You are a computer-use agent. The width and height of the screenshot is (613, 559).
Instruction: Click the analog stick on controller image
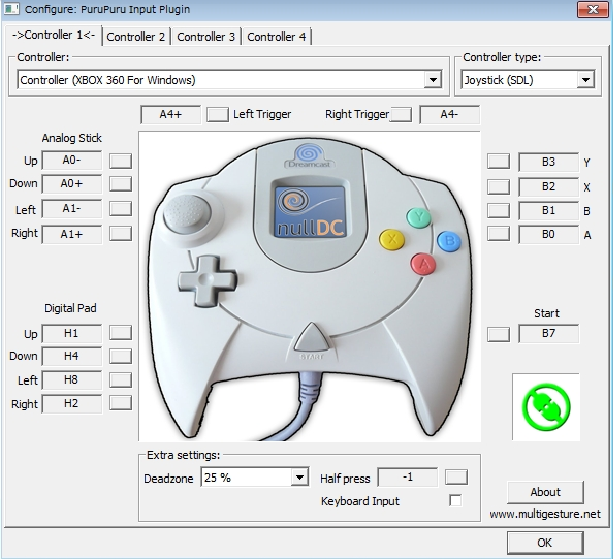188,214
